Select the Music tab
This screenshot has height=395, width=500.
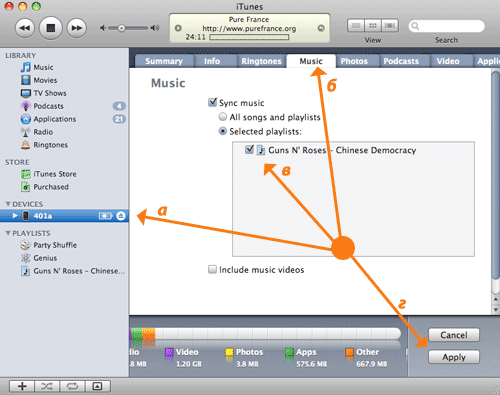[x=311, y=61]
